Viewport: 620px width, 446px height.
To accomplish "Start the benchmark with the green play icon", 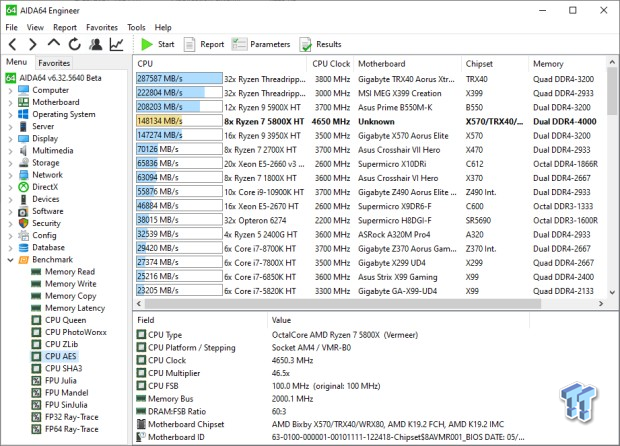I will point(147,44).
